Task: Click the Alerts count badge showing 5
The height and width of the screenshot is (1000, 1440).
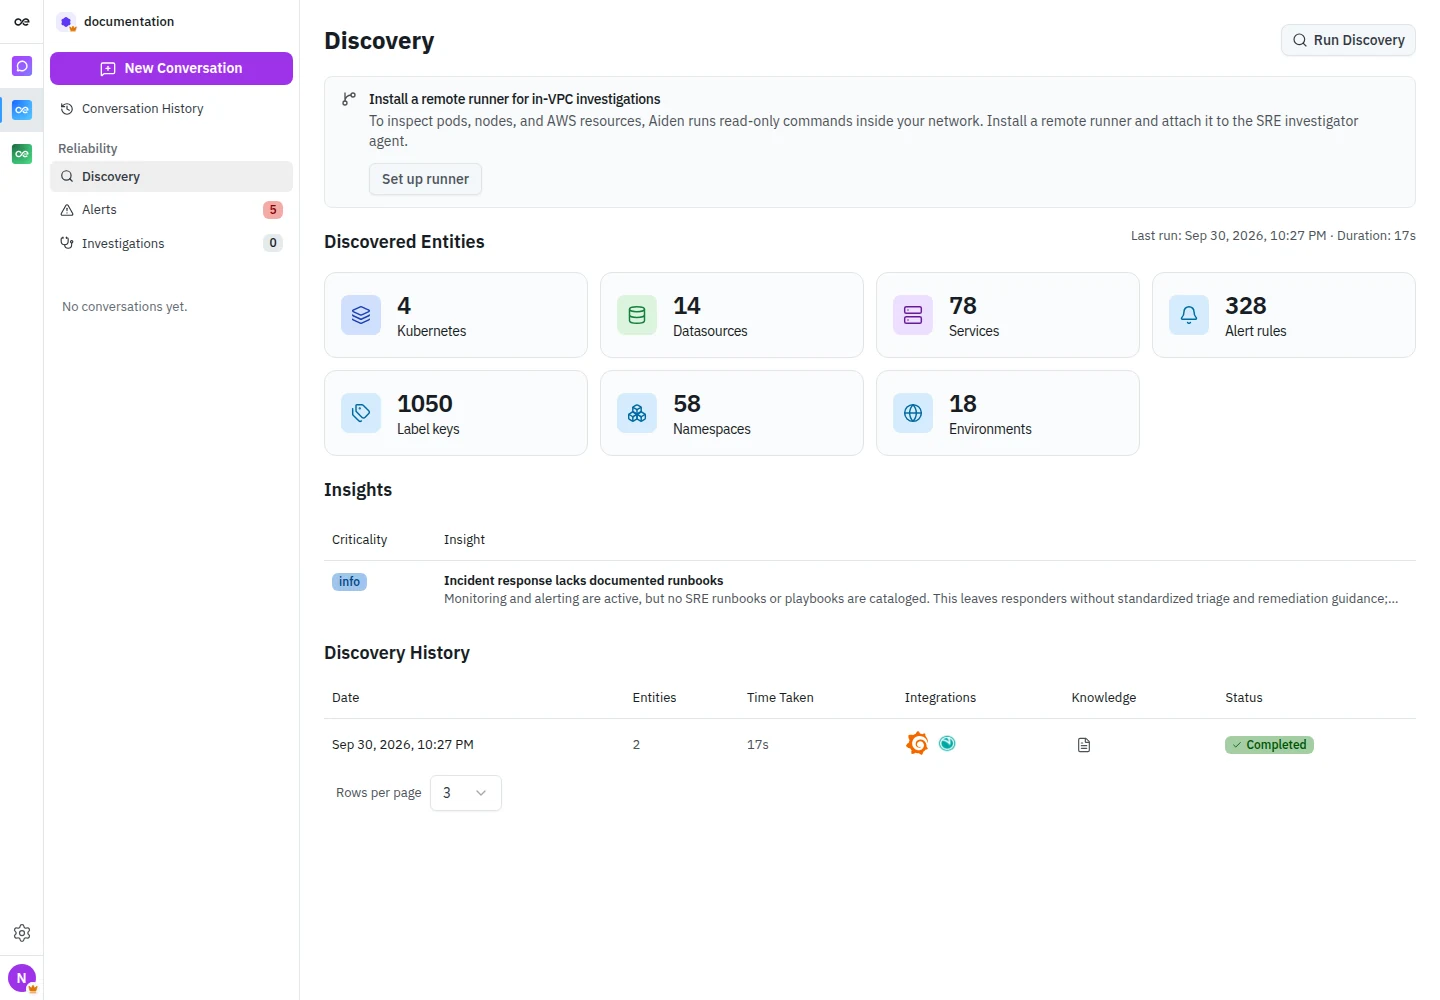Action: [x=273, y=210]
